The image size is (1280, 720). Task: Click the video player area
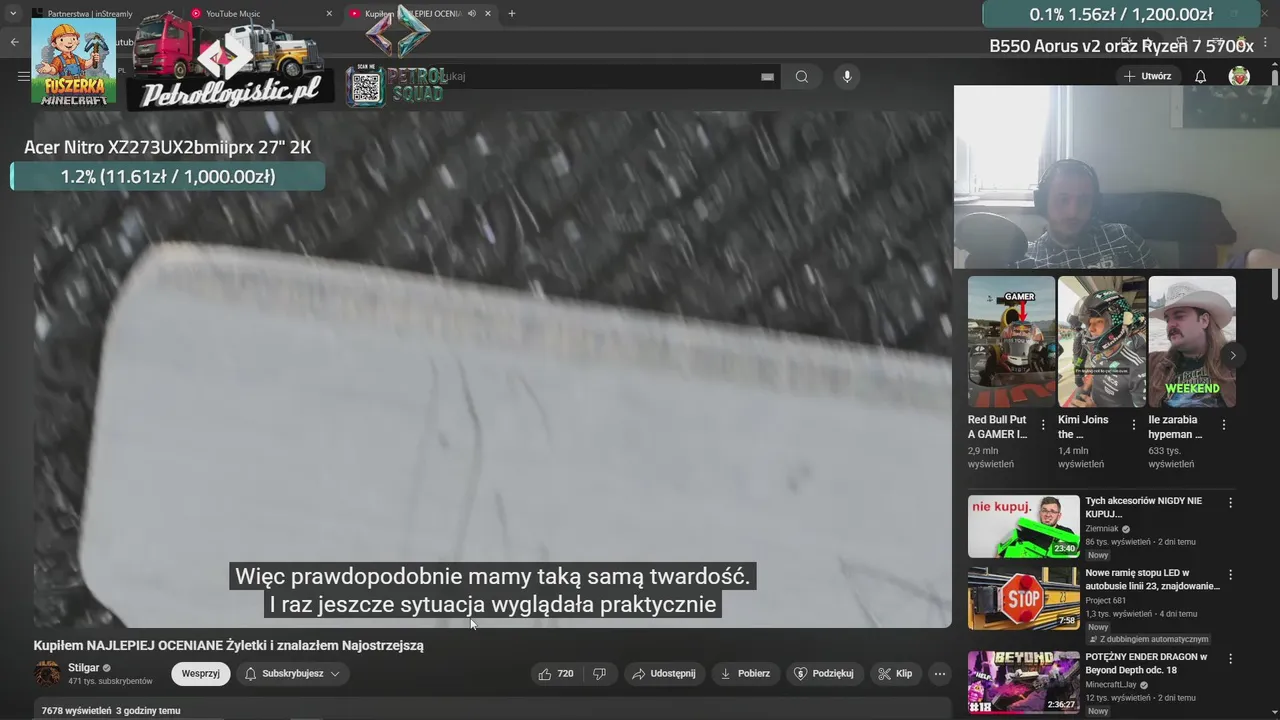492,370
